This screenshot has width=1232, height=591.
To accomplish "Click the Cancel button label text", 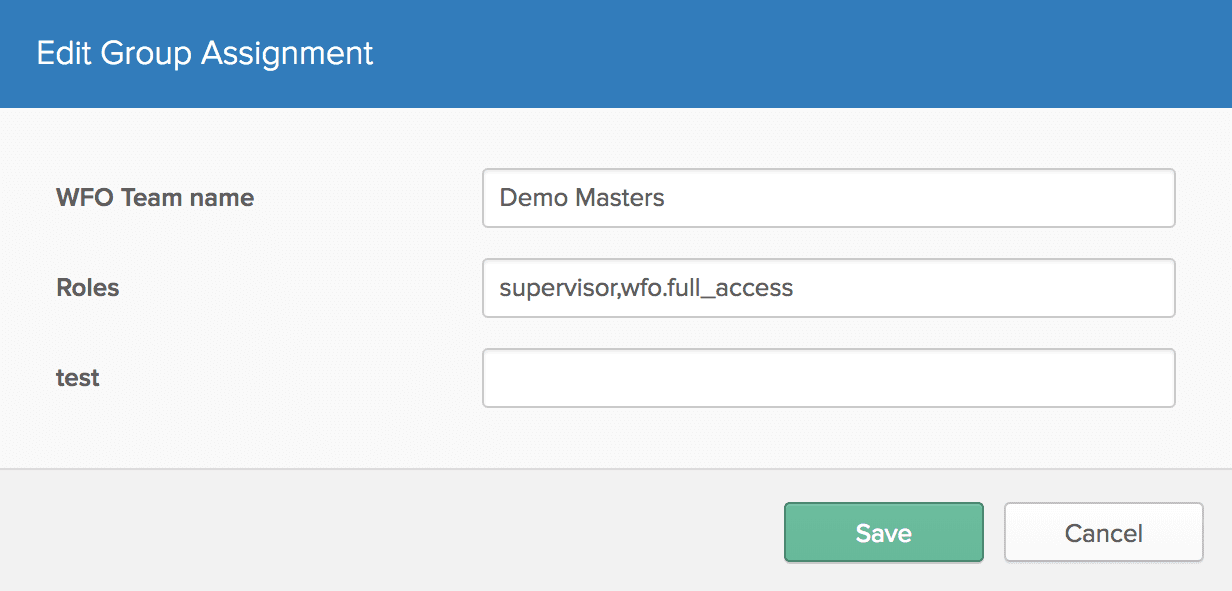I will (1102, 532).
